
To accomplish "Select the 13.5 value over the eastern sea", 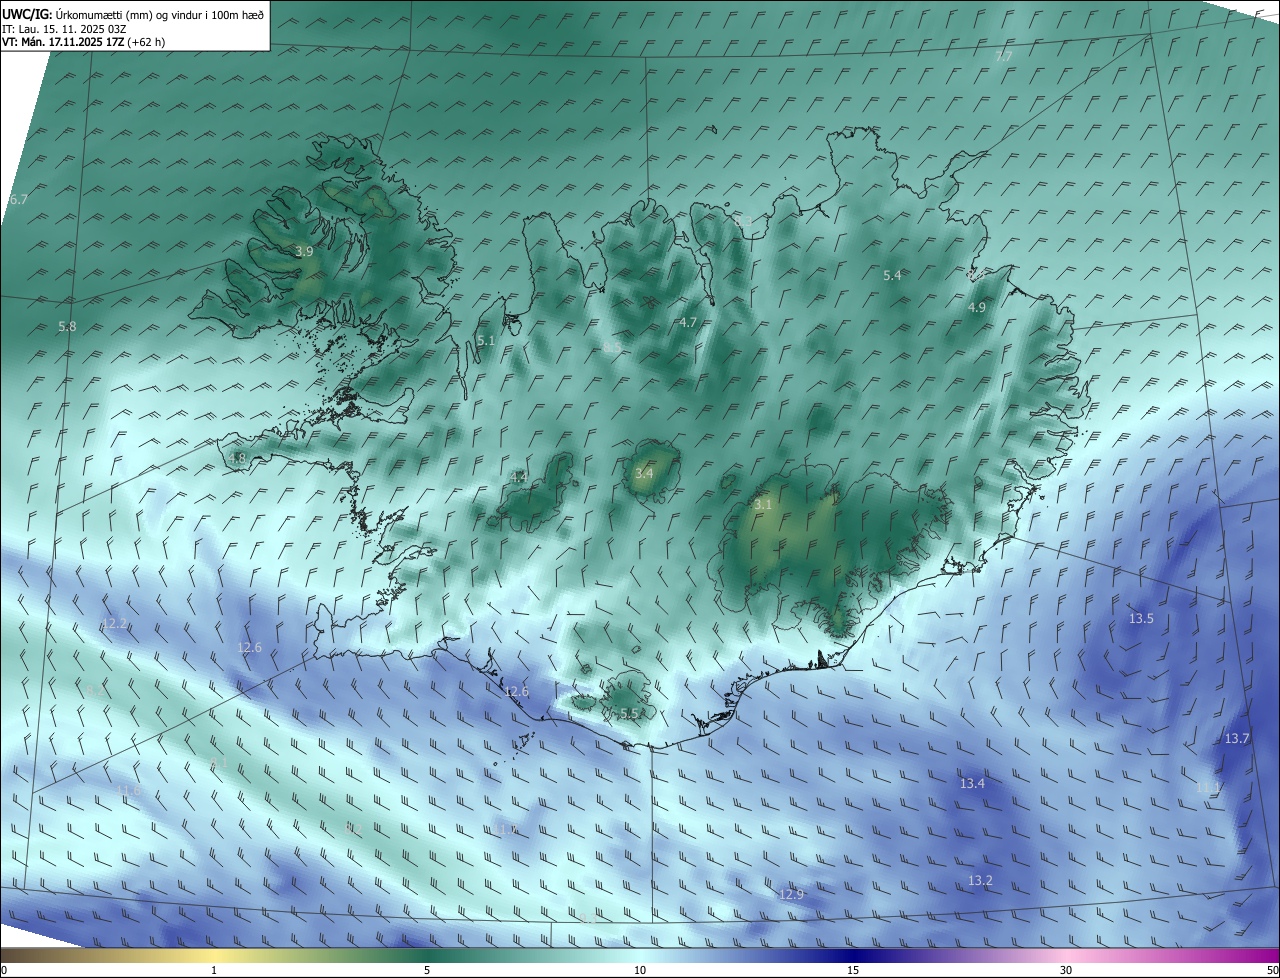I will click(x=1141, y=619).
